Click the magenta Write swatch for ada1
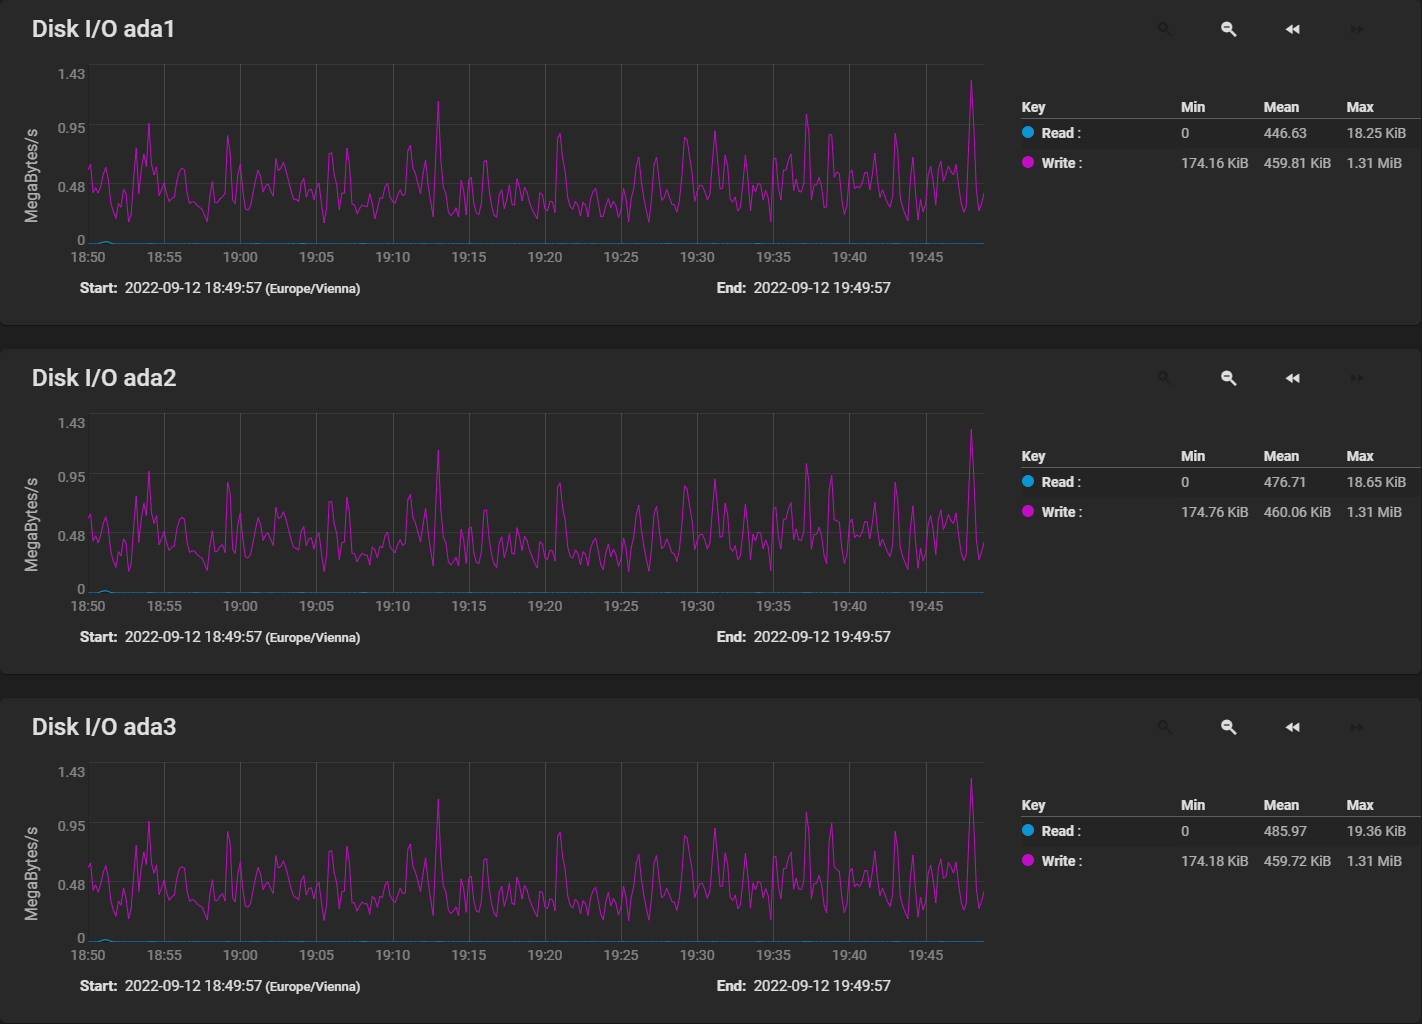This screenshot has width=1422, height=1024. click(x=1028, y=162)
